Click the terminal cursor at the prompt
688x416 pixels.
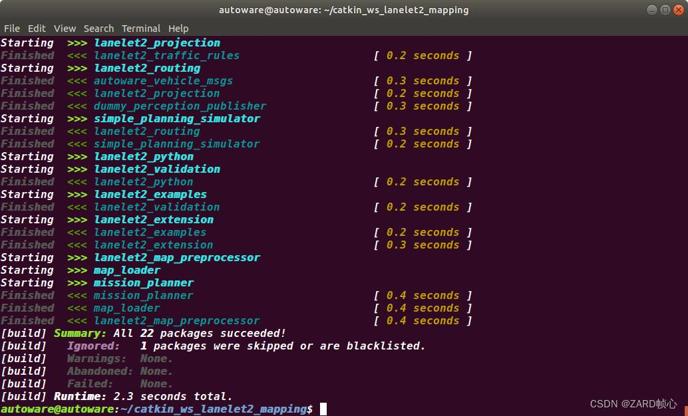pyautogui.click(x=323, y=409)
